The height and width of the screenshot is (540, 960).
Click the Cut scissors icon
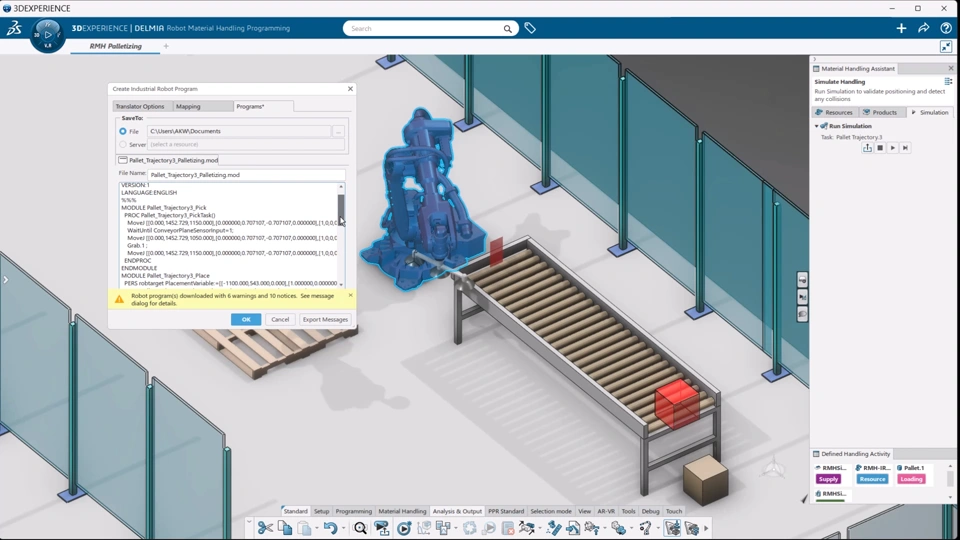click(x=265, y=528)
